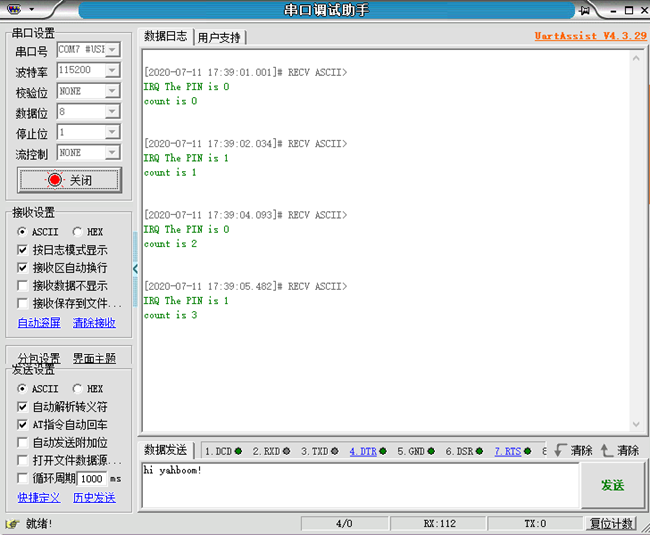Switch to 数据日志 tab
This screenshot has height=535, width=650.
point(165,36)
